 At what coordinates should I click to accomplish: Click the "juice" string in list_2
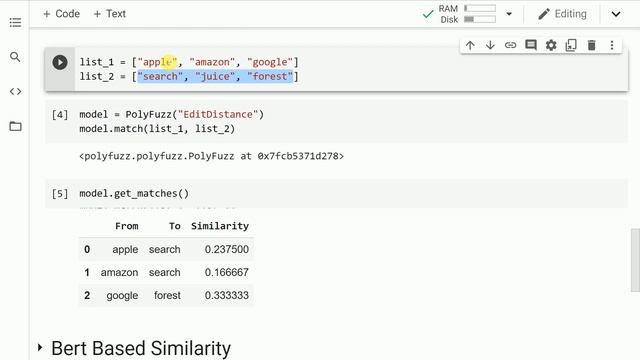215,76
